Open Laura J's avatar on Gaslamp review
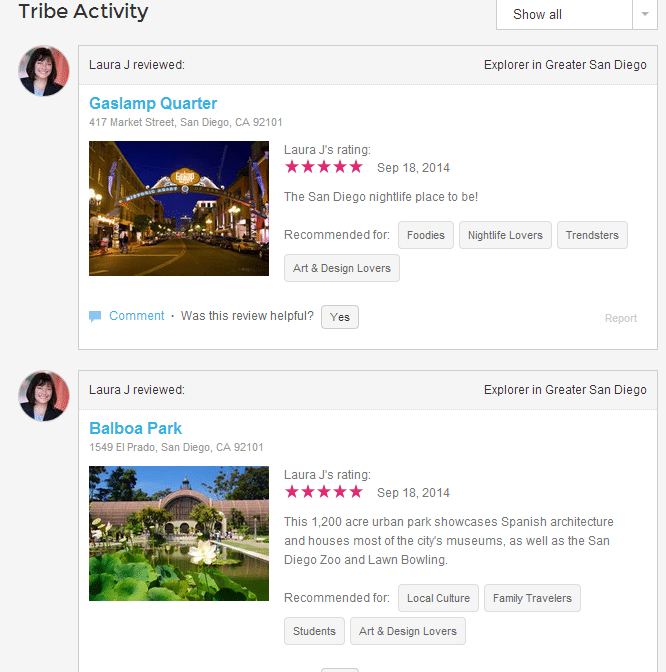The image size is (666, 672). coord(44,71)
